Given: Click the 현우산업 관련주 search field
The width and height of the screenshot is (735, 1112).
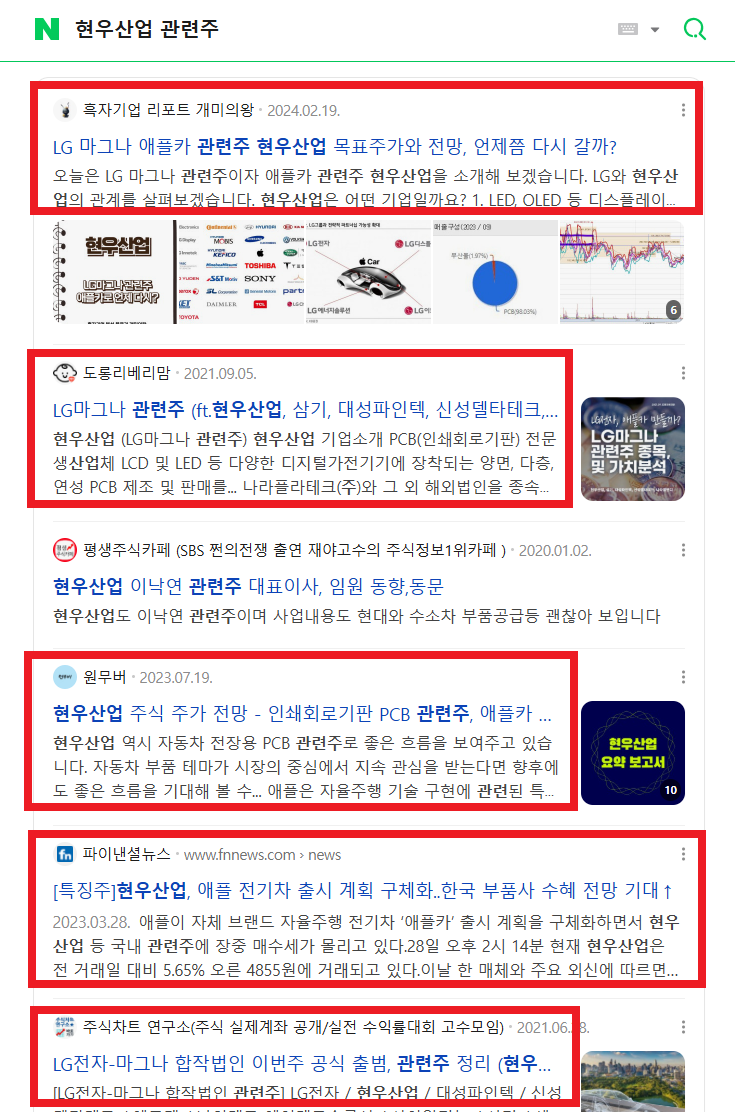Looking at the screenshot, I should [341, 29].
